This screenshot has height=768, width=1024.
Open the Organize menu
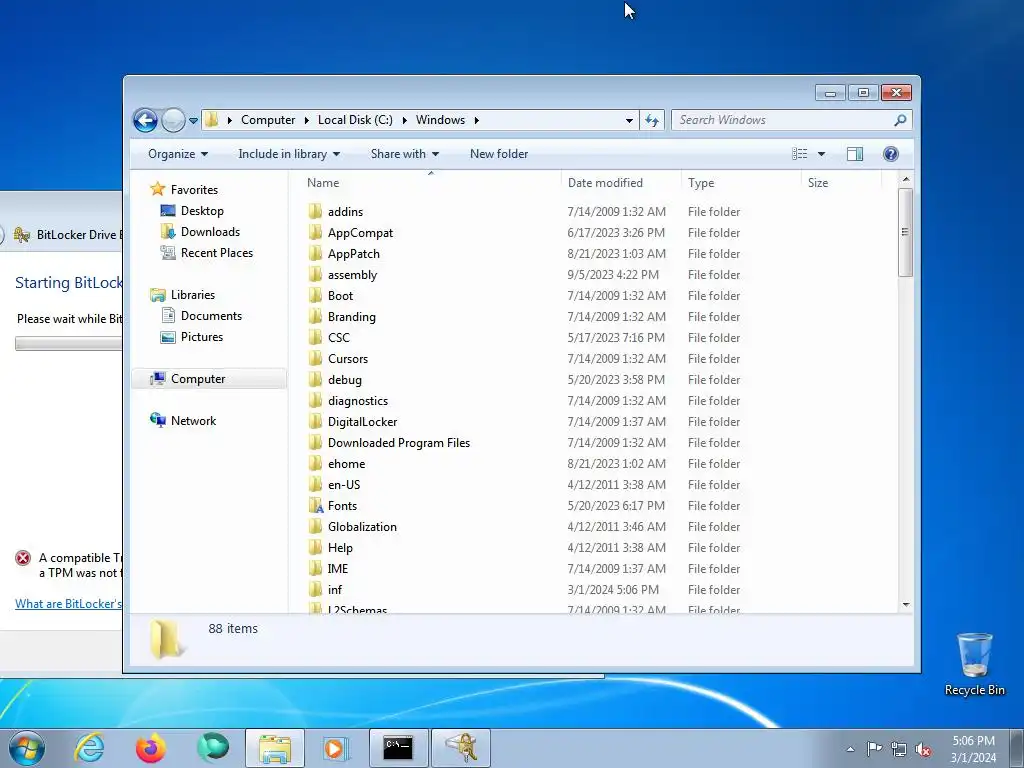(x=178, y=154)
